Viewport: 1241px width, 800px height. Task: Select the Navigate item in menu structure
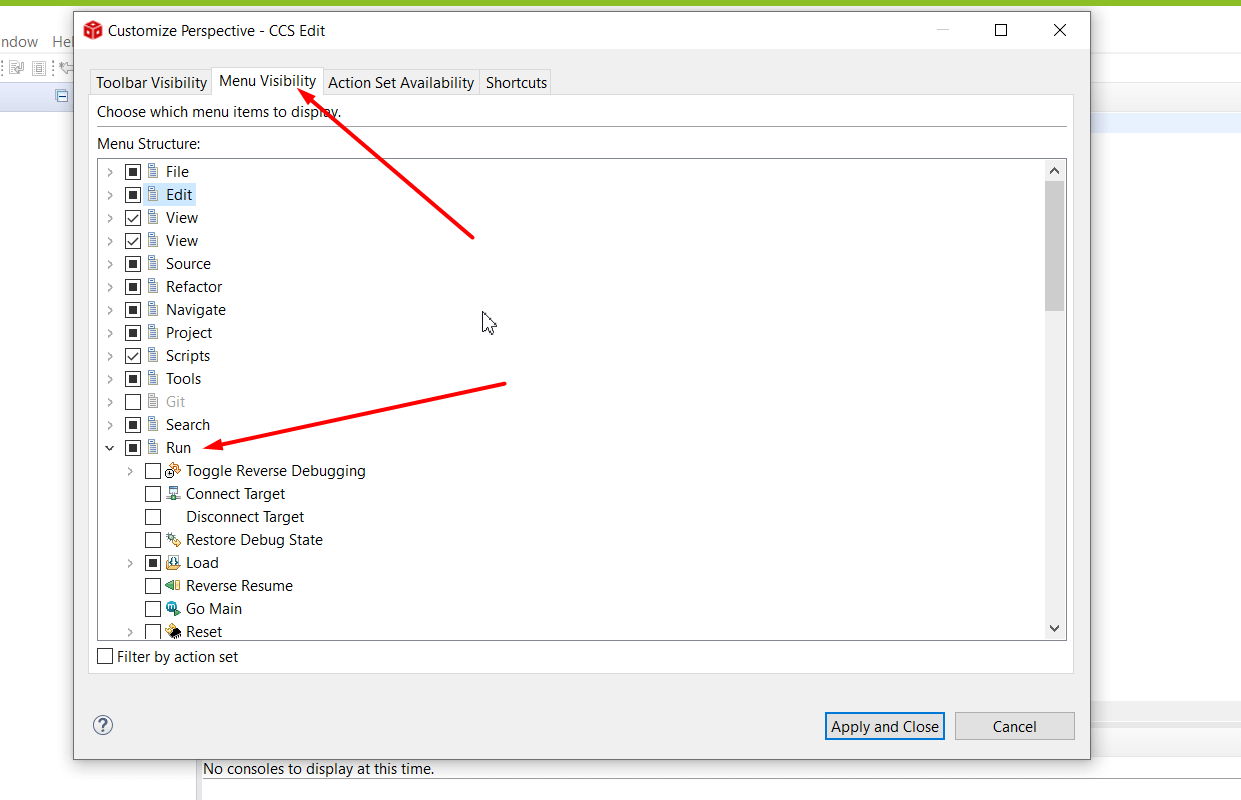195,310
